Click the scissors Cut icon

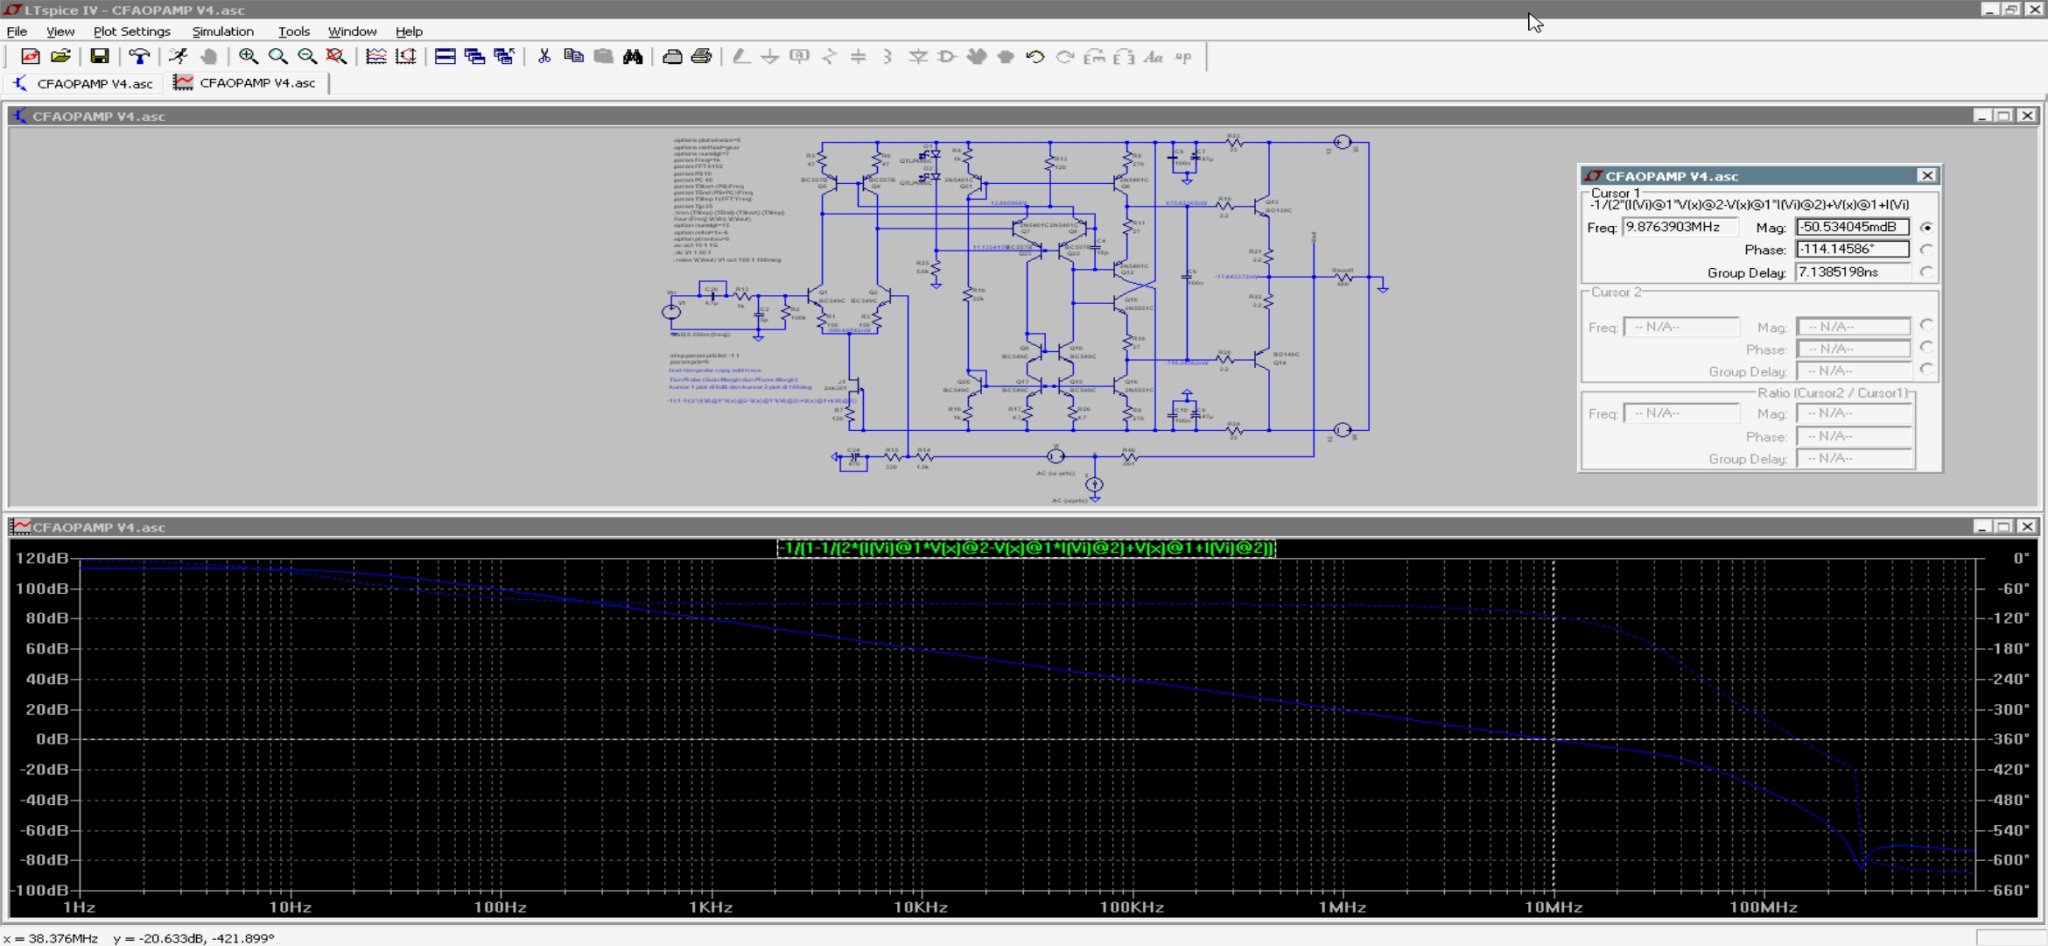pyautogui.click(x=544, y=57)
